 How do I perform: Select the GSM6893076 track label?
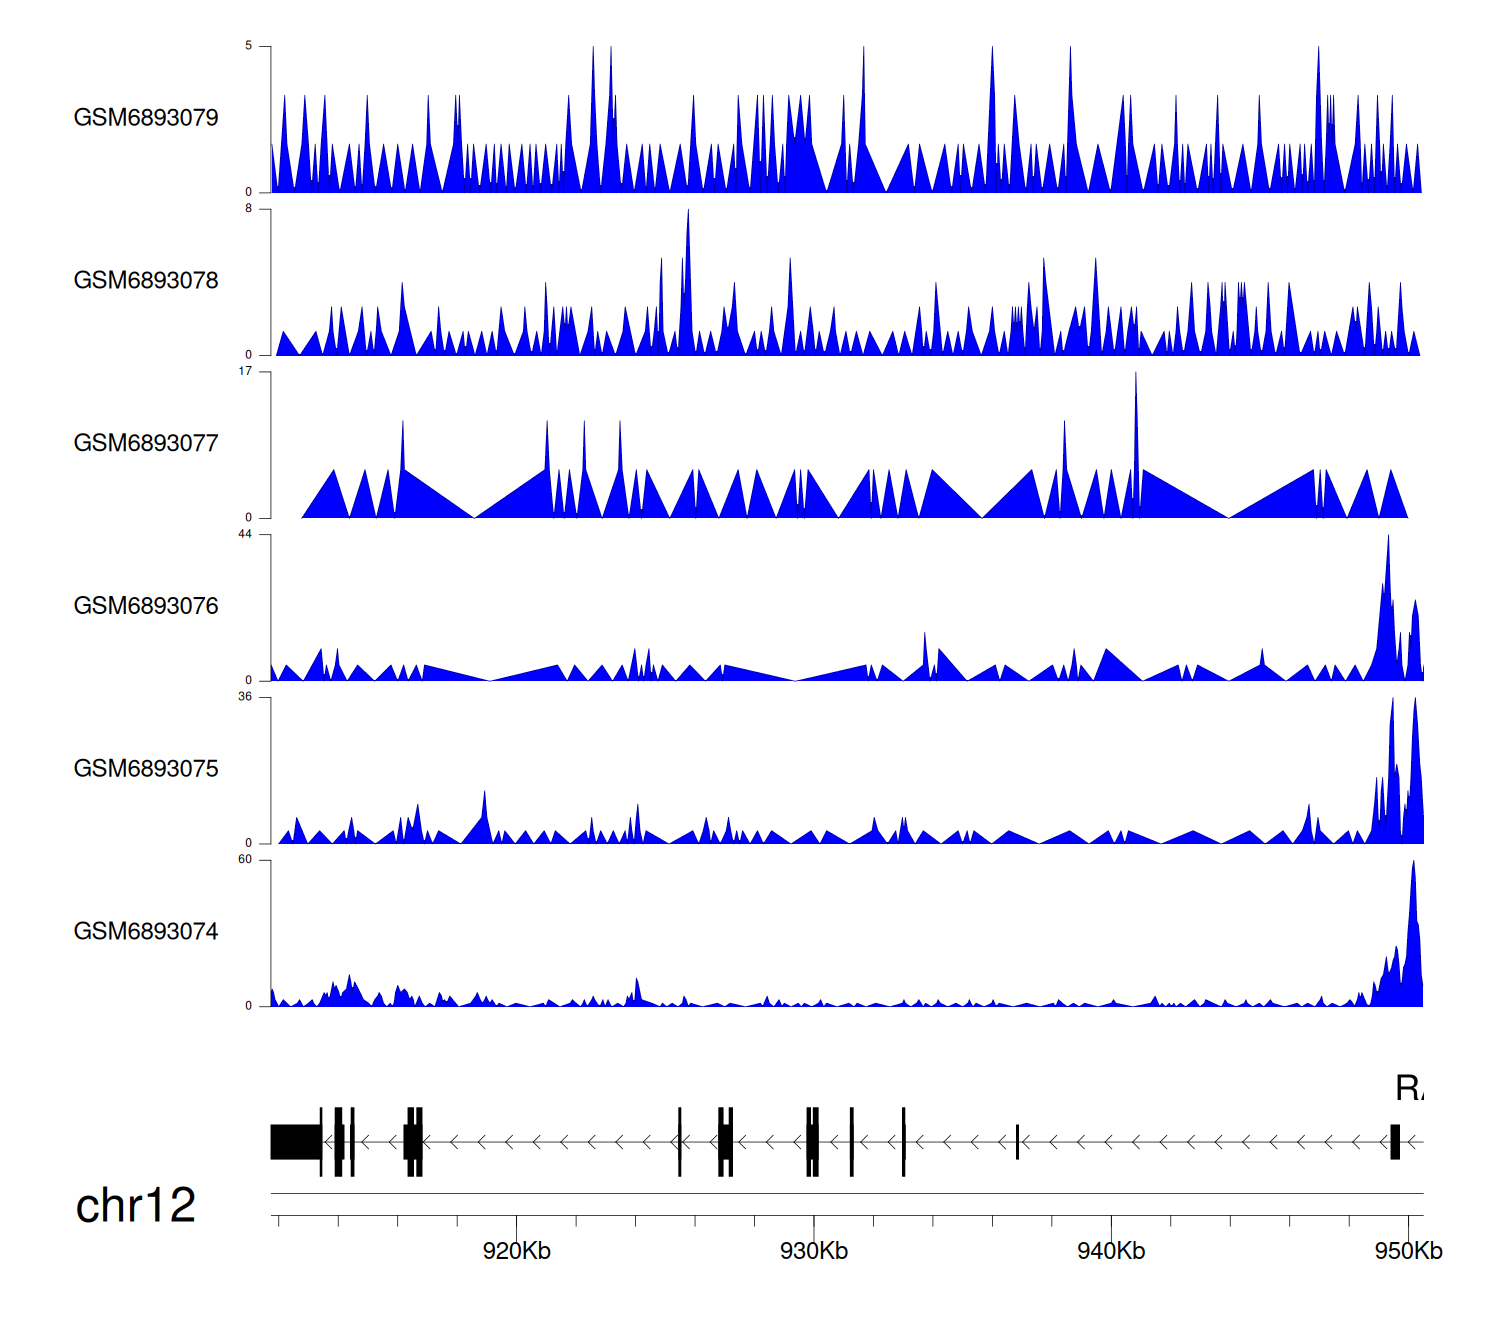(x=146, y=606)
